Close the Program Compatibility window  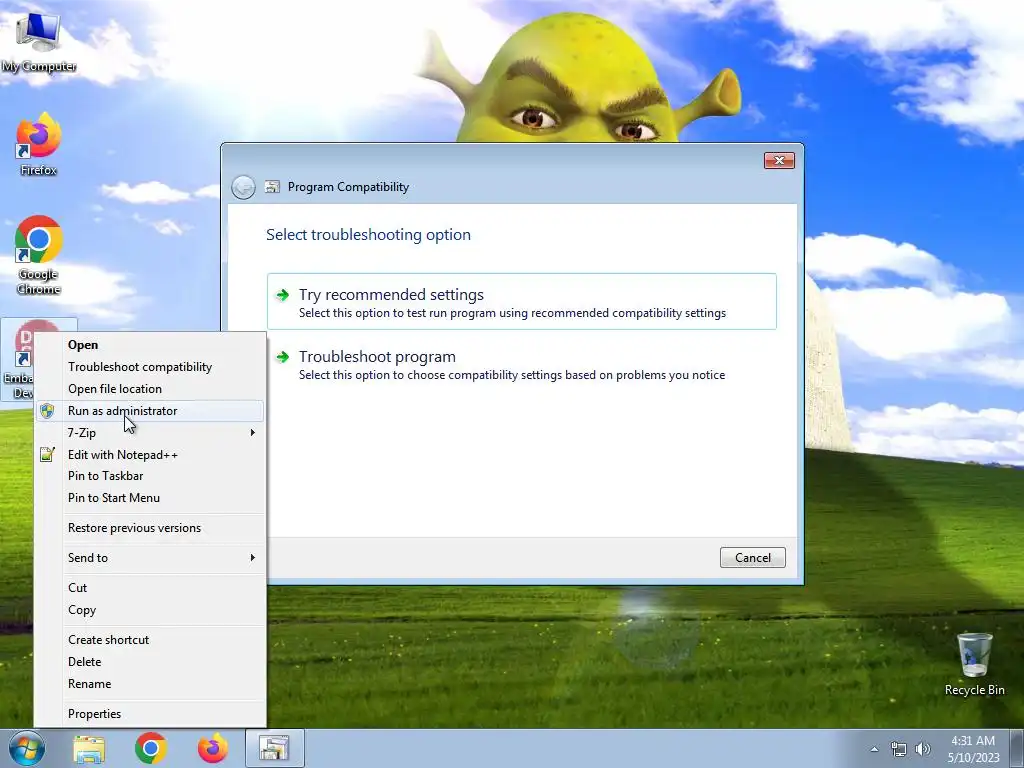point(779,161)
